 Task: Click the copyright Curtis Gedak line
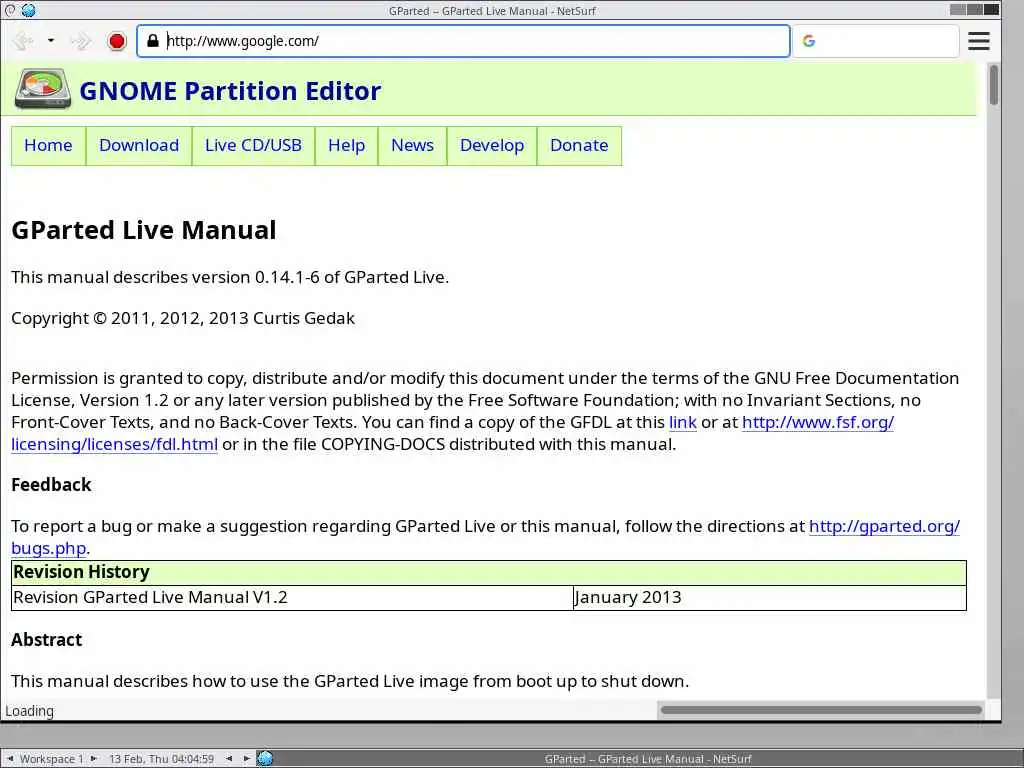pyautogui.click(x=183, y=319)
